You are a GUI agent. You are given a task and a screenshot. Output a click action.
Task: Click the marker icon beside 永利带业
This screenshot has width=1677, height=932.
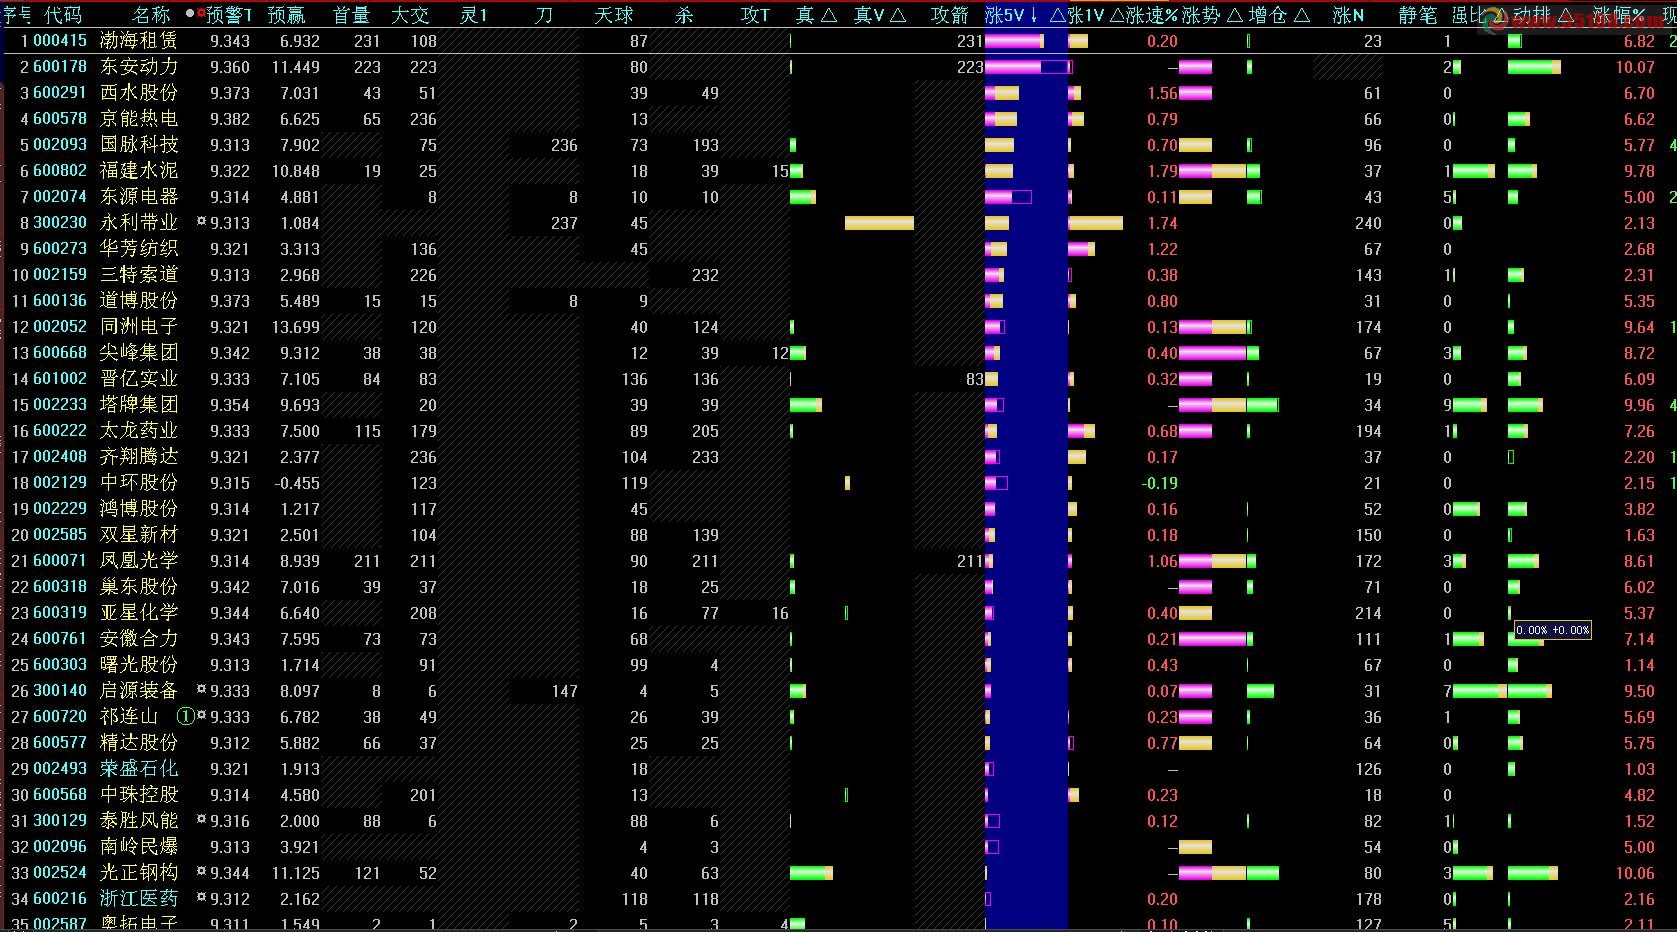click(202, 222)
